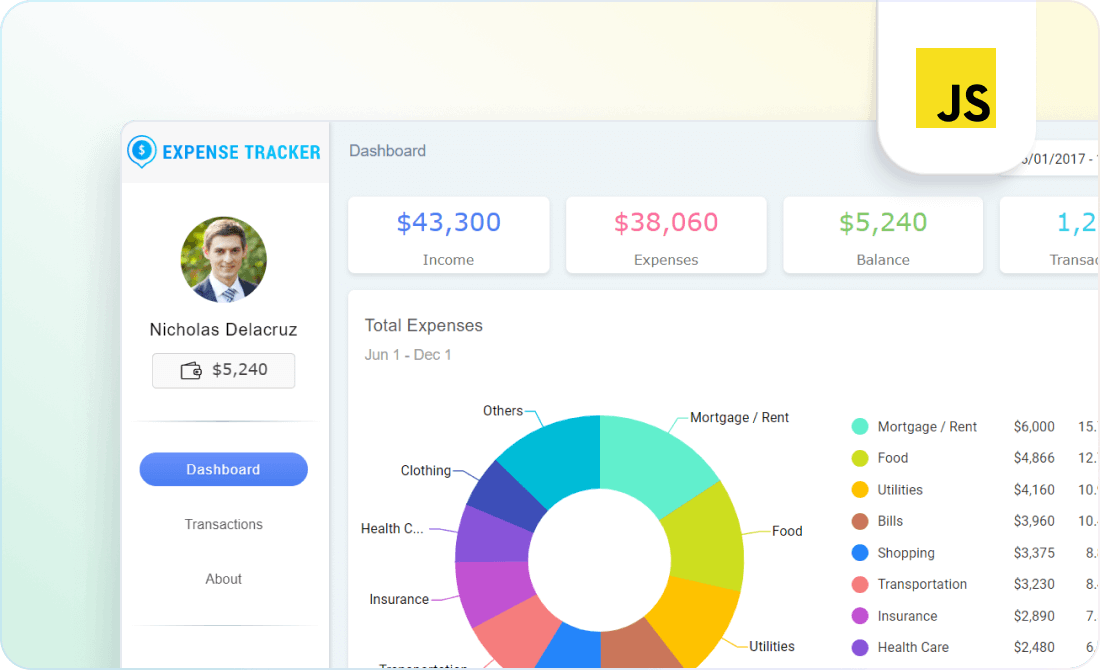Click the Balance card showing $5,240
This screenshot has width=1100, height=670.
pos(882,235)
